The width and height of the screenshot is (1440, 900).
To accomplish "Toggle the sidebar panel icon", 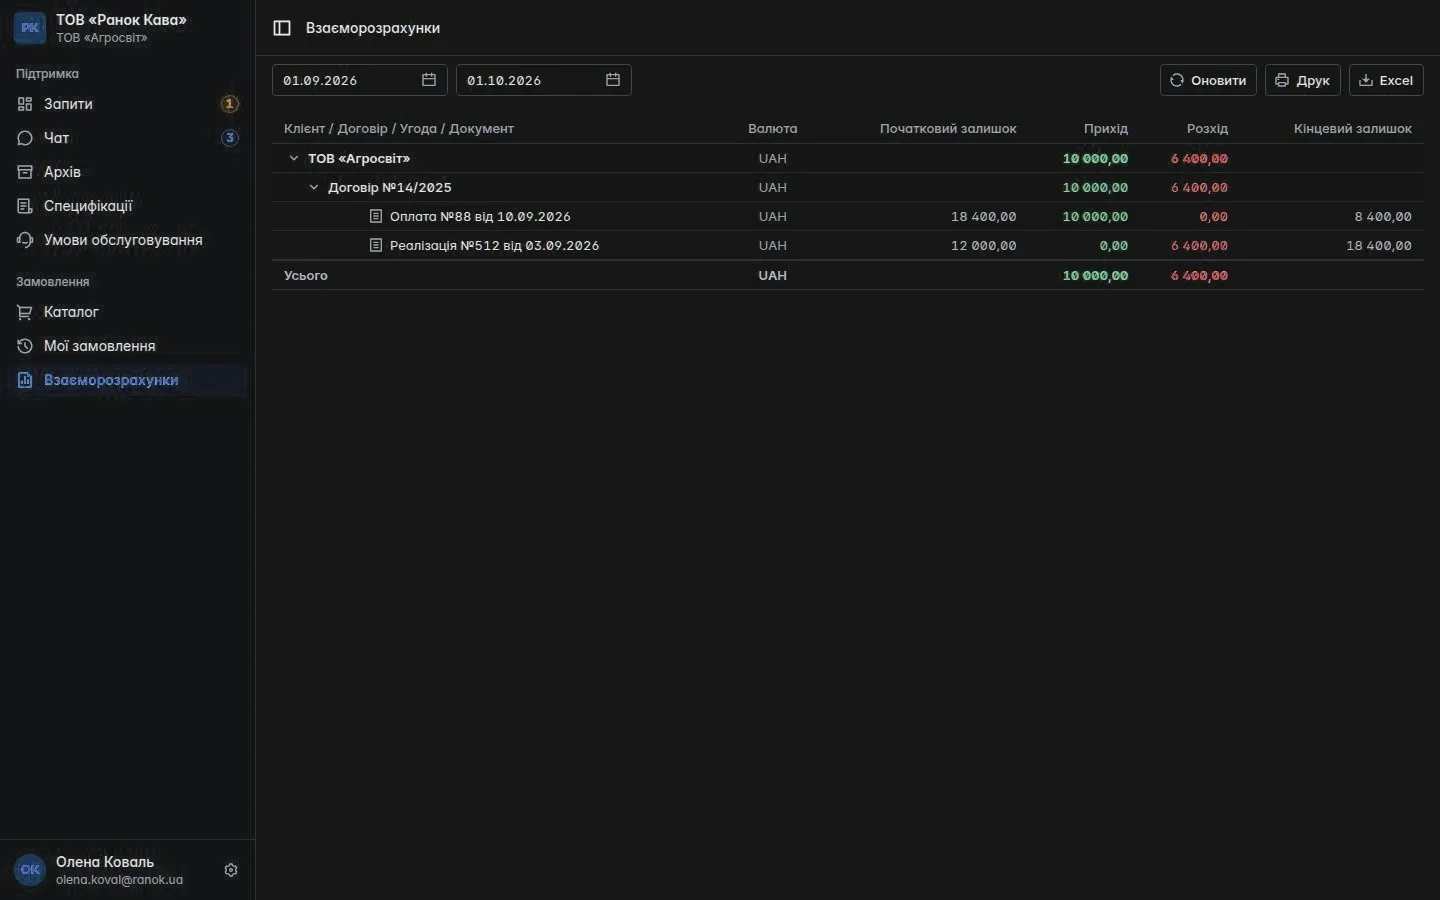I will pyautogui.click(x=282, y=28).
